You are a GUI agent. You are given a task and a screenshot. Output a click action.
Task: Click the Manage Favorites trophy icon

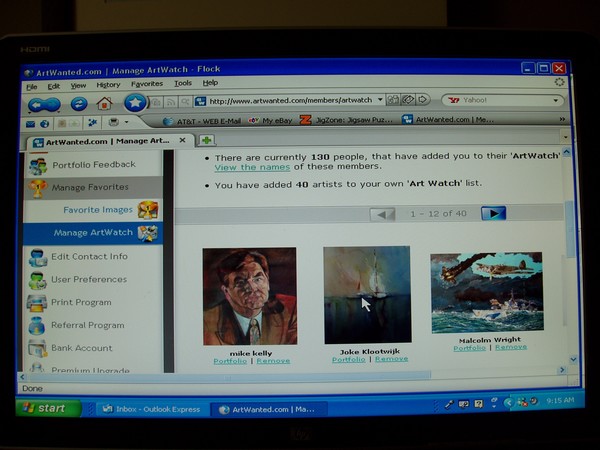click(38, 189)
